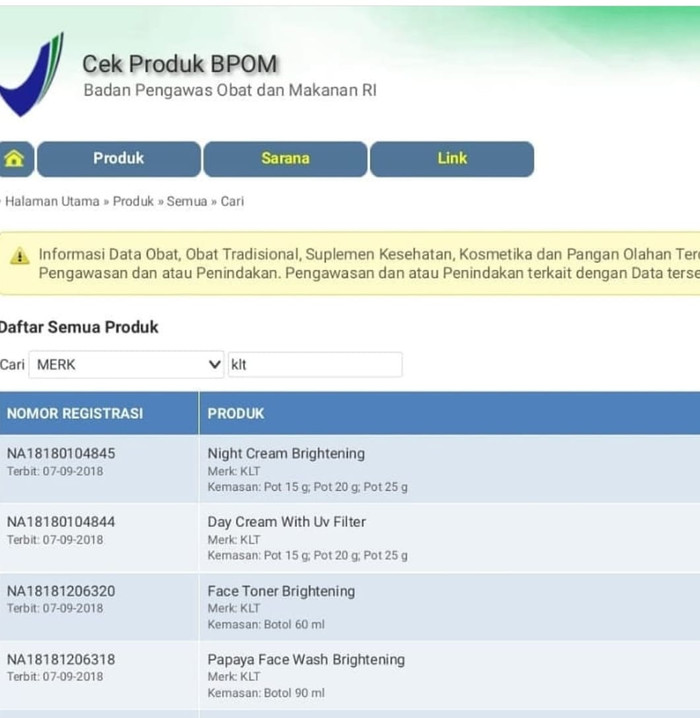Click the yellow warning triangle icon
The width and height of the screenshot is (700, 718).
click(x=20, y=256)
